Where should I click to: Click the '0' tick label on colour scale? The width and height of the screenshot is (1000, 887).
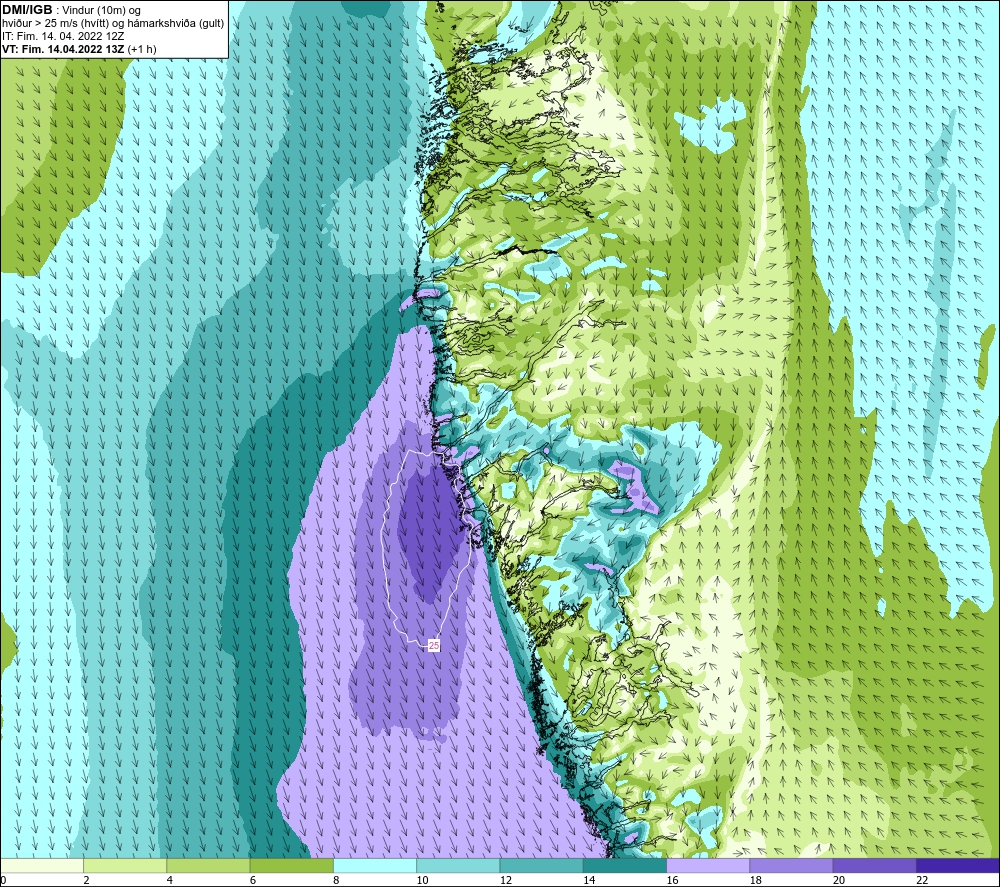coord(3,880)
